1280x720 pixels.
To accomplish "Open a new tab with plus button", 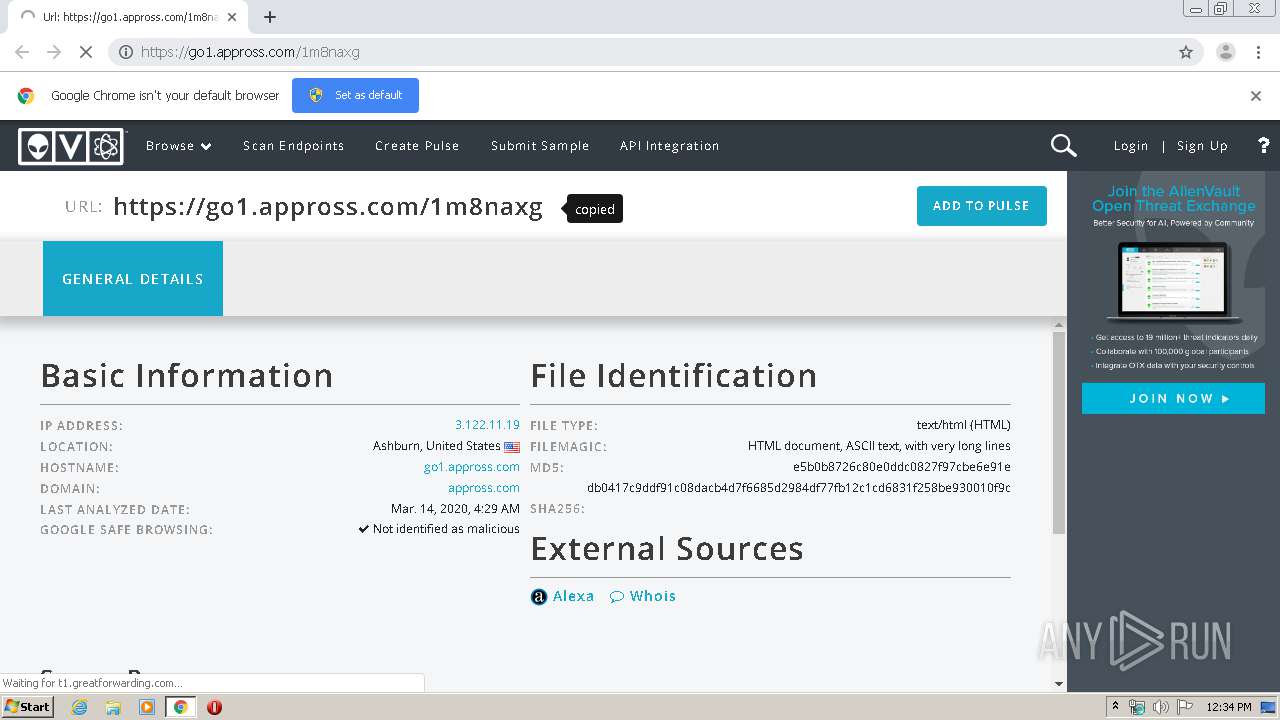I will (270, 17).
